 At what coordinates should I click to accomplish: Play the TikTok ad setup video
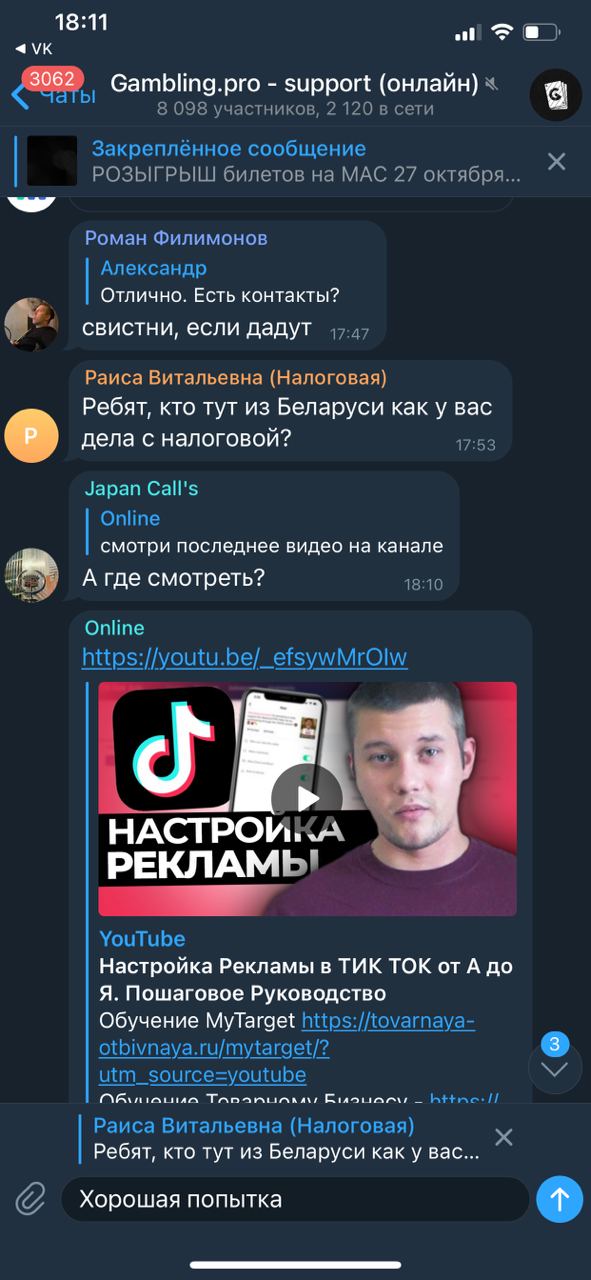pyautogui.click(x=307, y=799)
